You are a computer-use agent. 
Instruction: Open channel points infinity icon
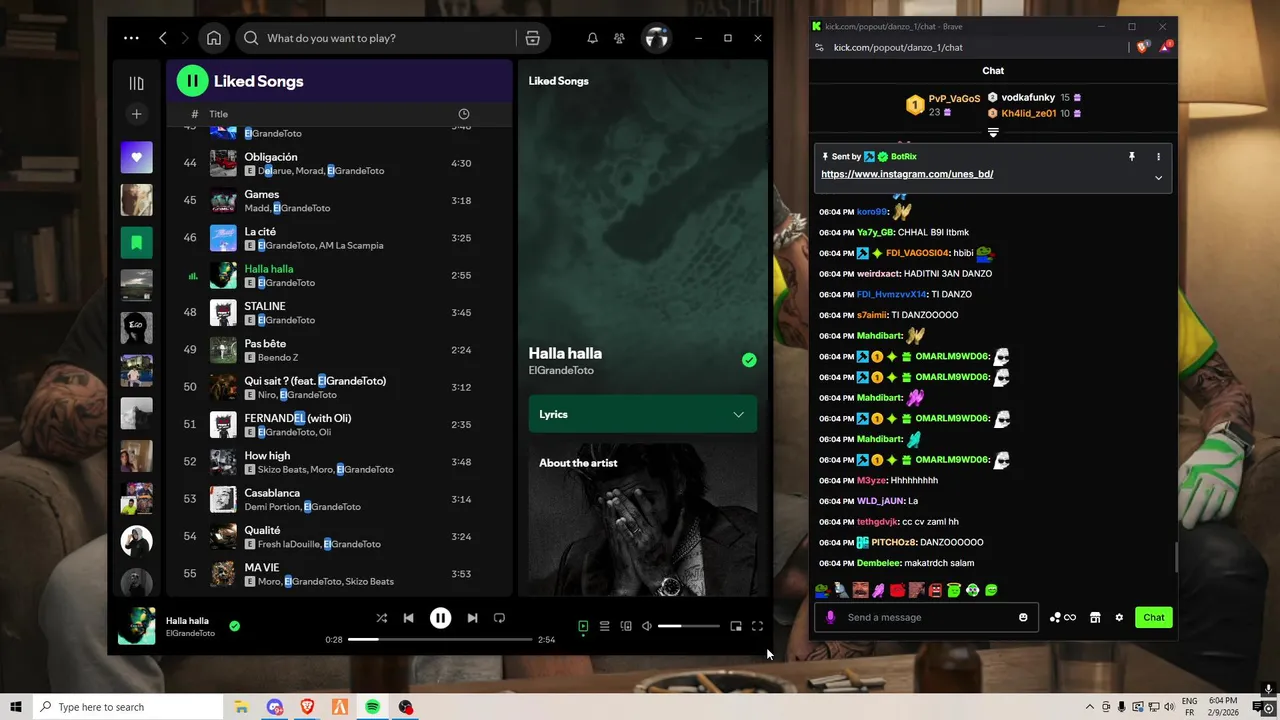coord(1063,618)
